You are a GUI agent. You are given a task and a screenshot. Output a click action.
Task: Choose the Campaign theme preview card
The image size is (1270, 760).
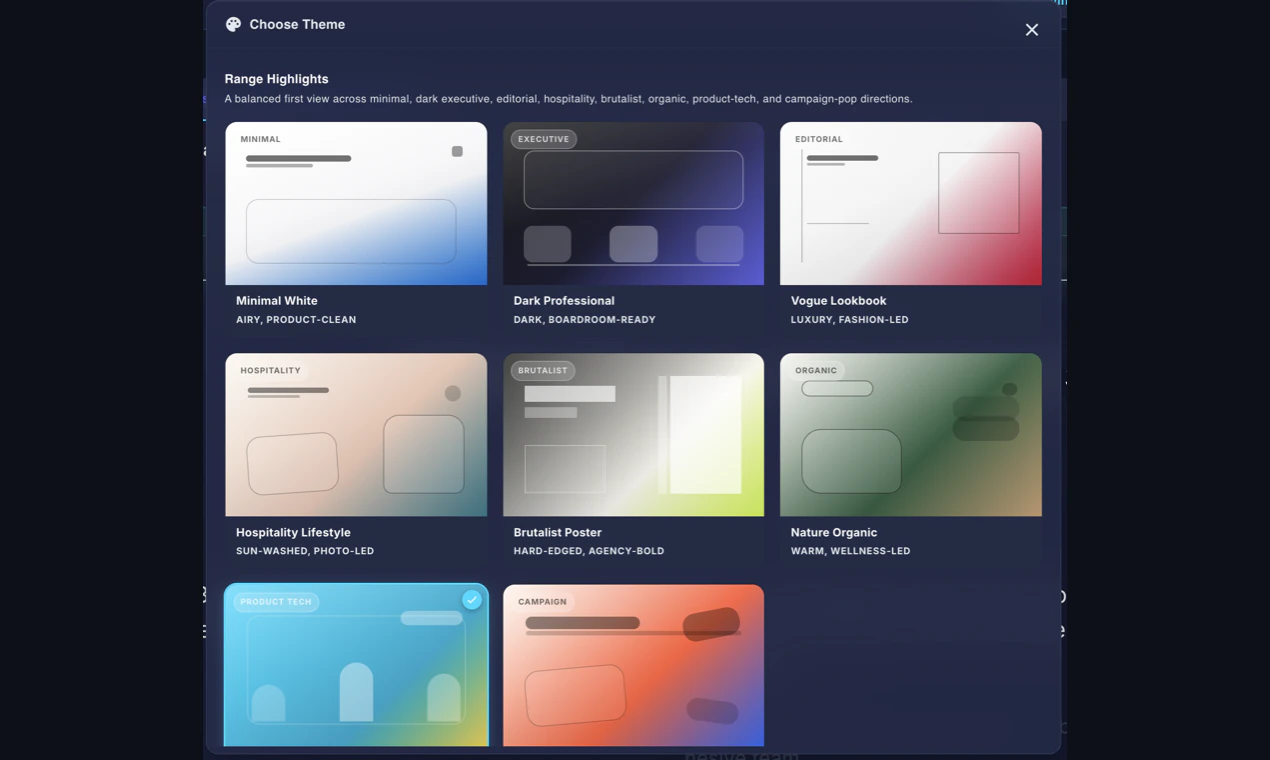[x=633, y=665]
